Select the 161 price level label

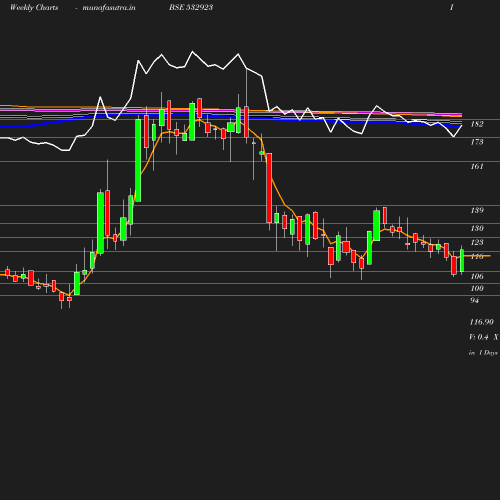pos(477,166)
